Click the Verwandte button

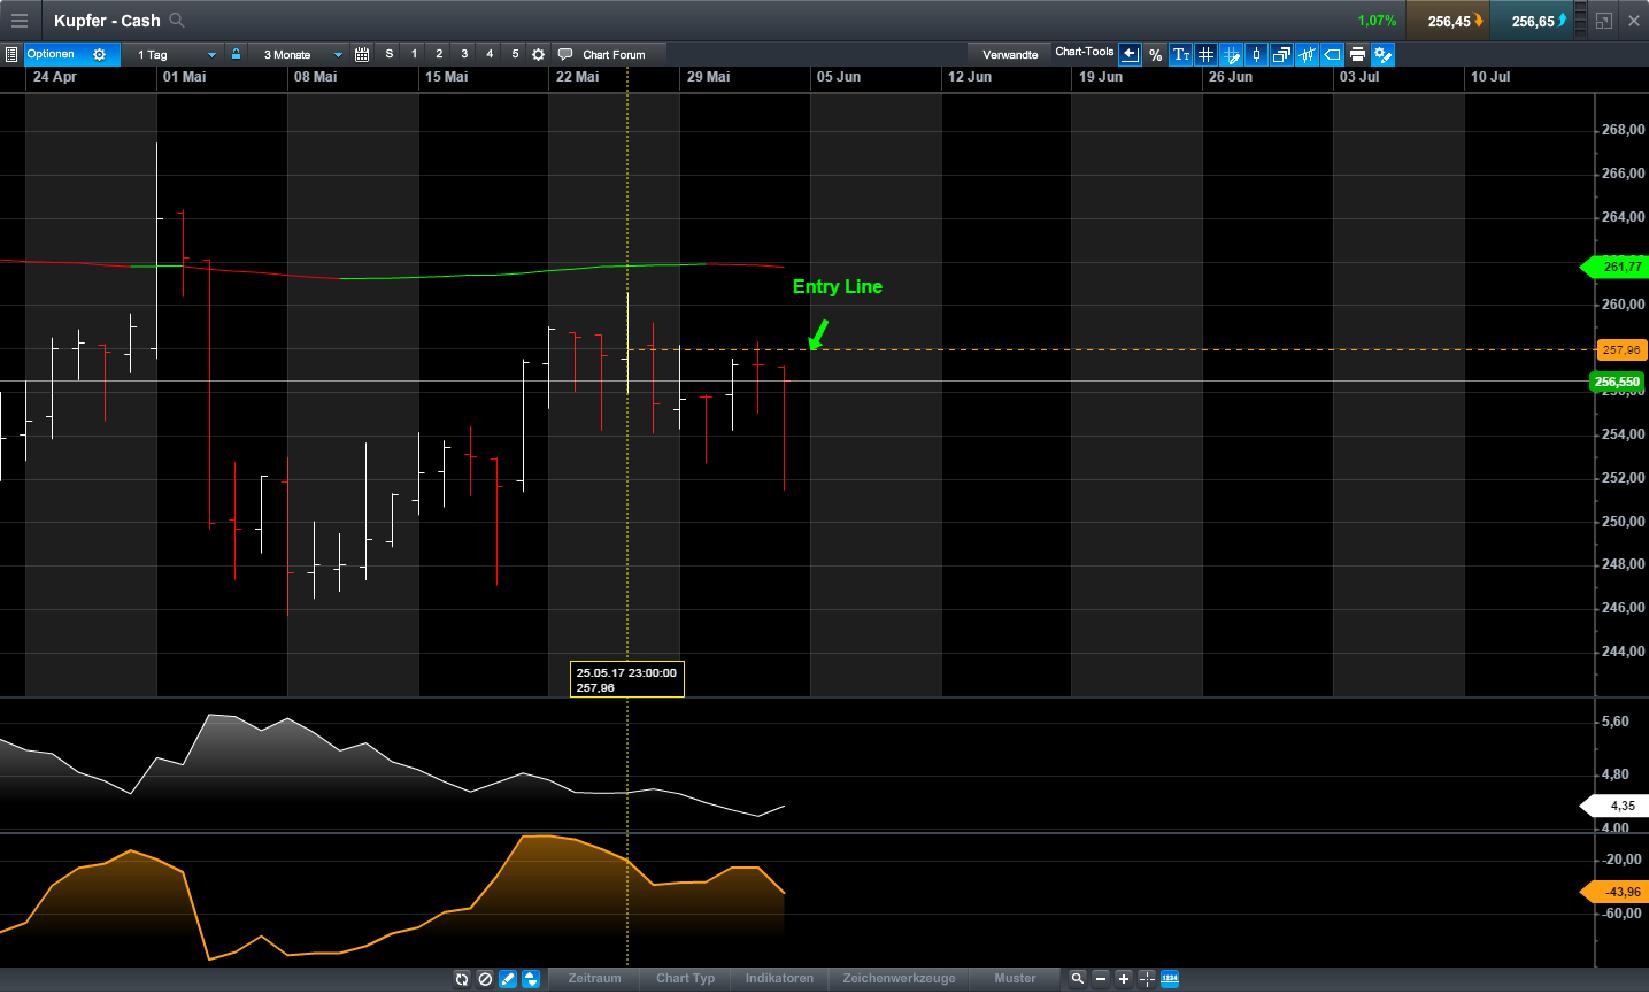(x=1009, y=54)
